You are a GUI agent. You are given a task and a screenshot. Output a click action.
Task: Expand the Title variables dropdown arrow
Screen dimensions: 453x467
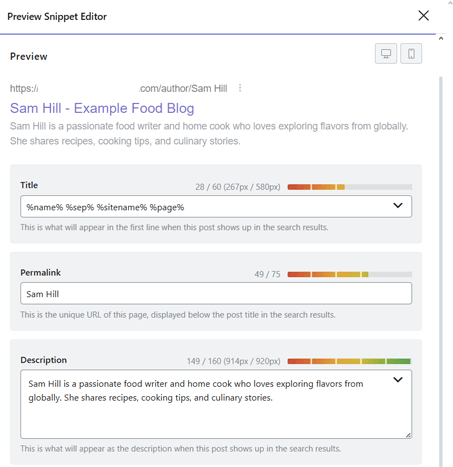tap(398, 206)
